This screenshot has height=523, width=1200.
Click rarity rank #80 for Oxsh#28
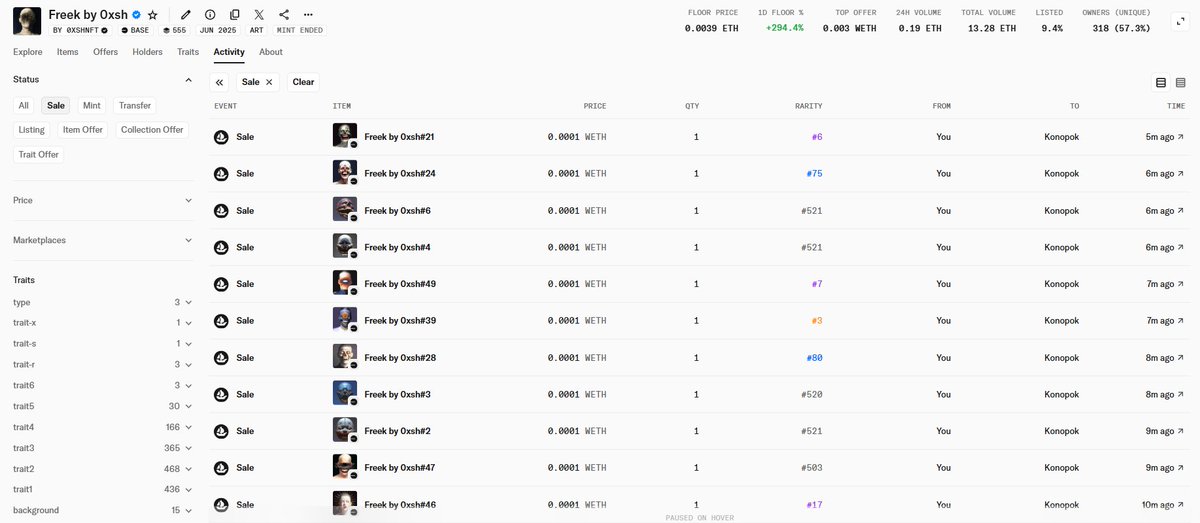[814, 357]
